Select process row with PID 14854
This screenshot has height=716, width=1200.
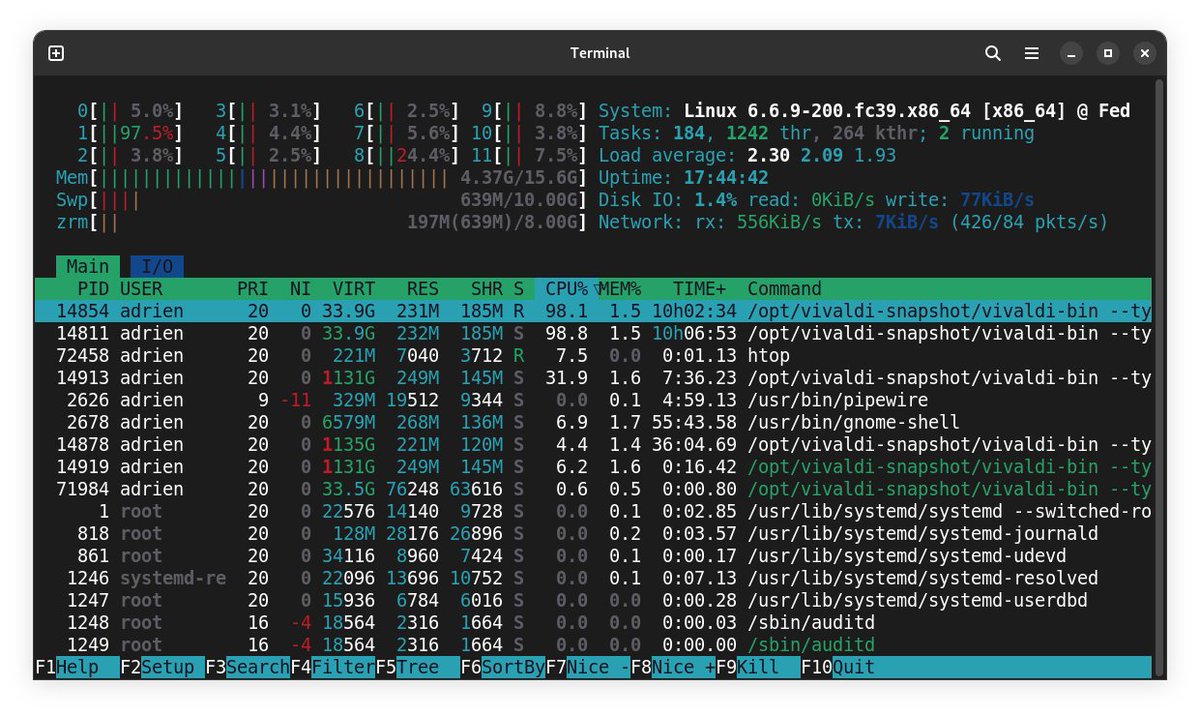(593, 311)
